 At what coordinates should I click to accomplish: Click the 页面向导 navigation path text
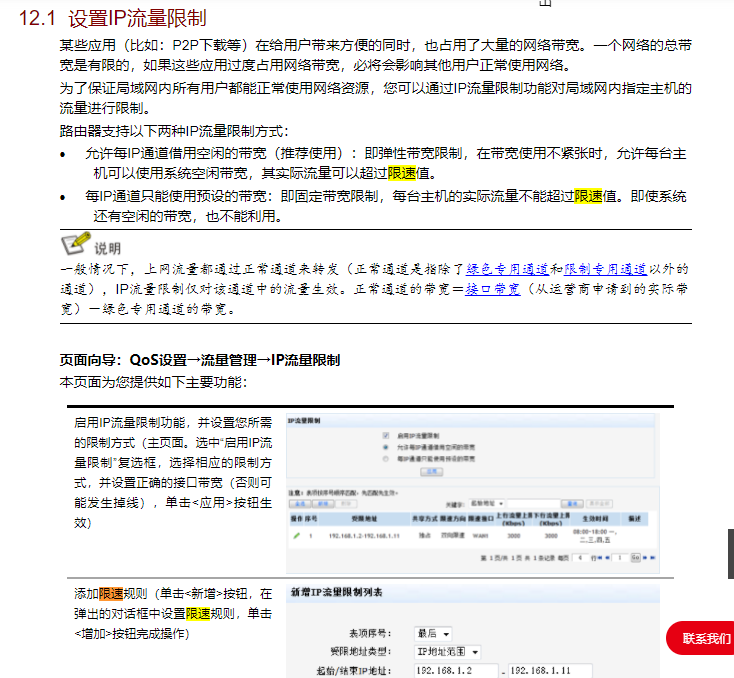(x=199, y=360)
